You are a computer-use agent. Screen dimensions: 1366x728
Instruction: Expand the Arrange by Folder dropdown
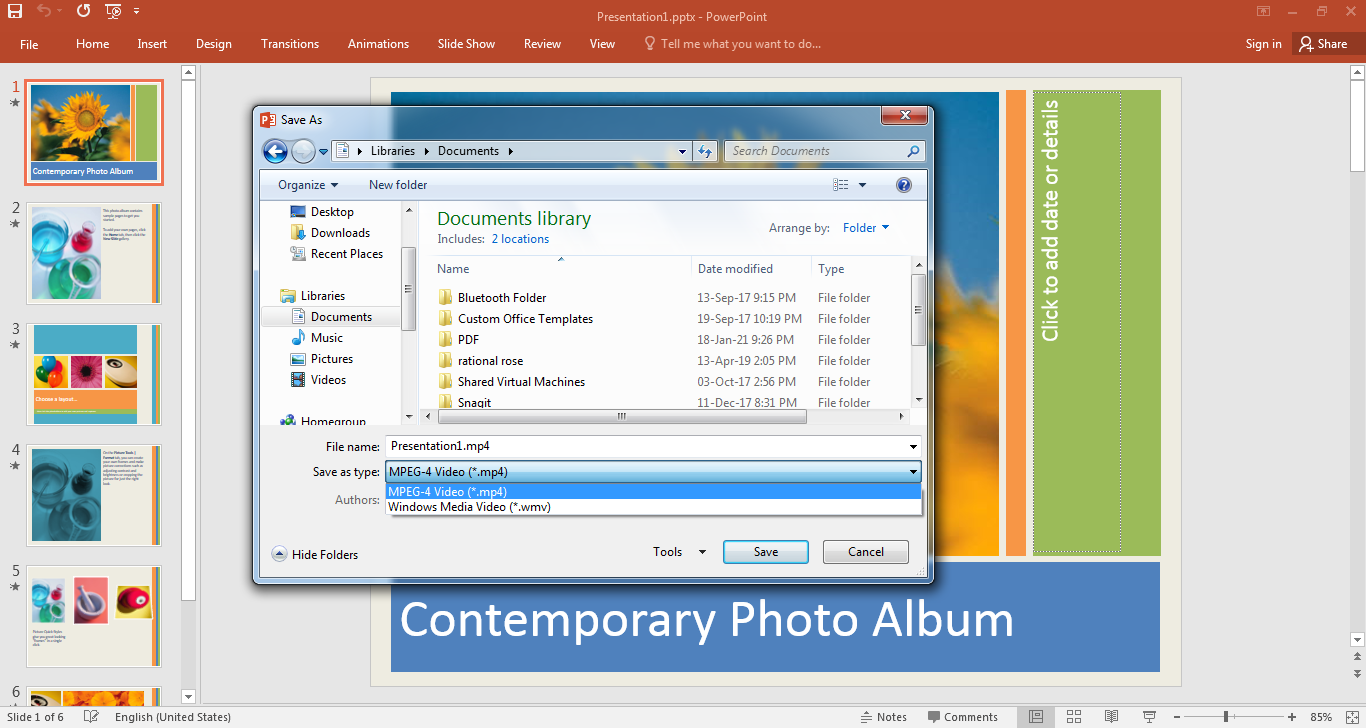pos(865,228)
